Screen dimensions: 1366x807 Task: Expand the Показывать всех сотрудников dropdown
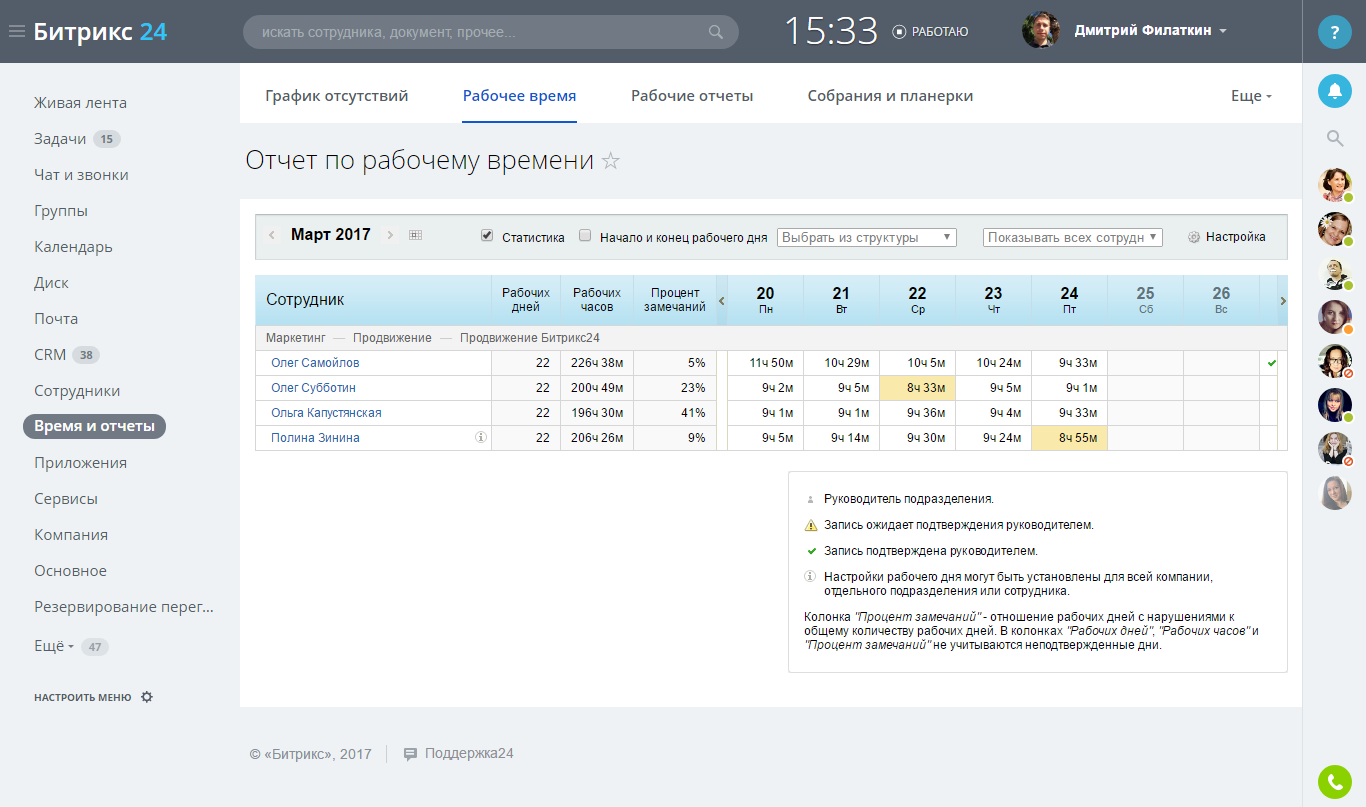coord(1073,238)
